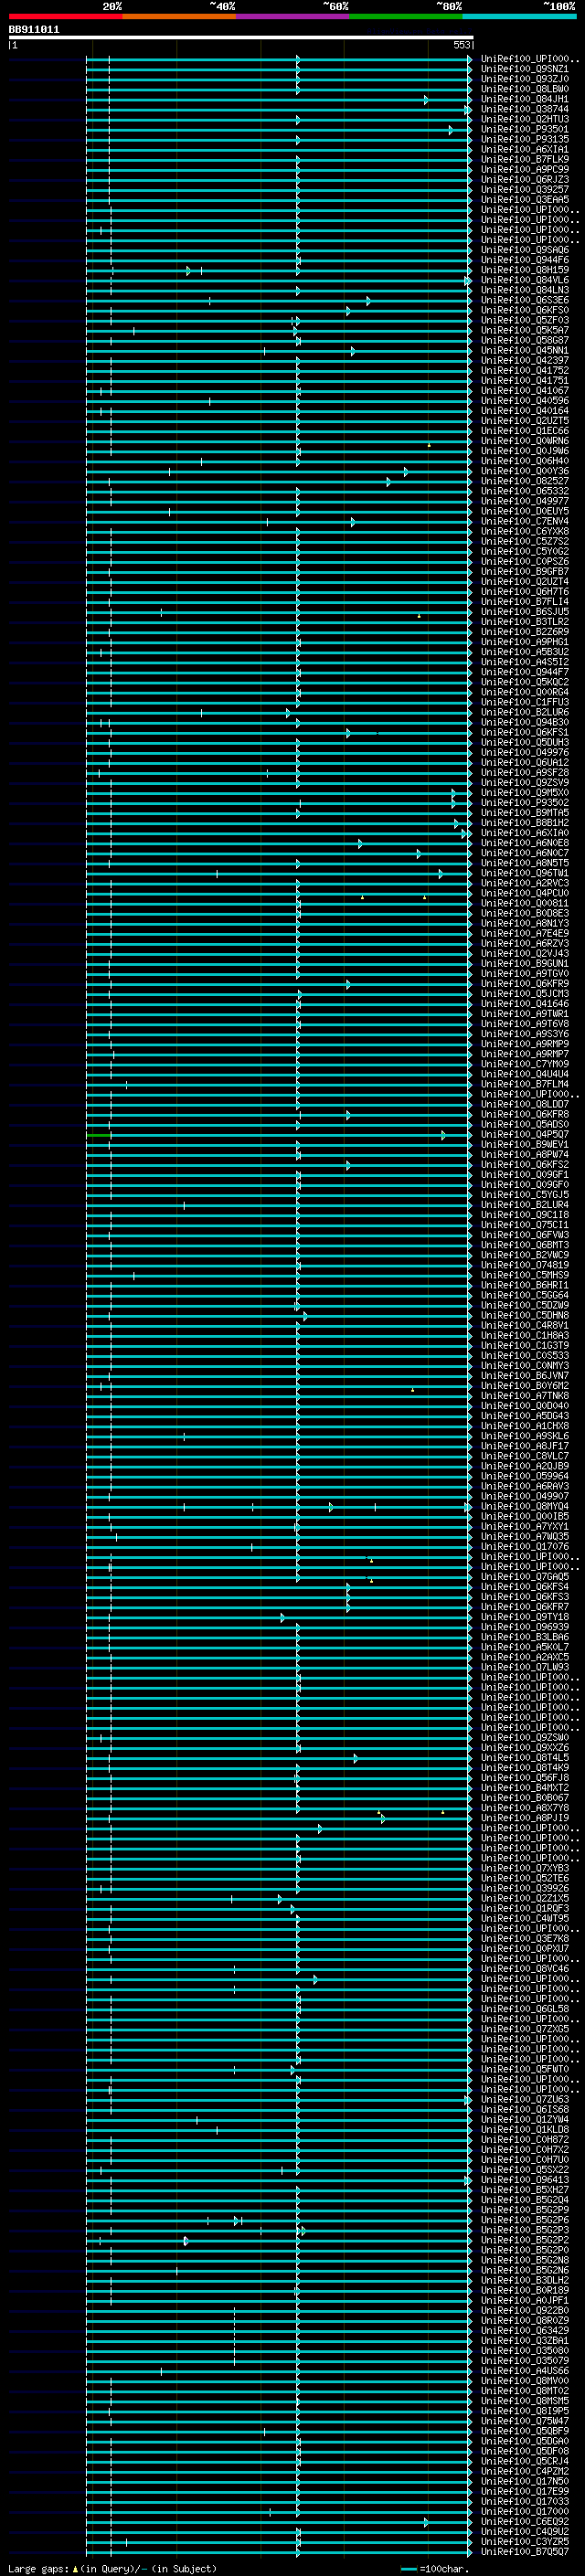This screenshot has width=585, height=2576.
Task: Select the UniRef100_B0Y6M2 label
Action: click(525, 1385)
